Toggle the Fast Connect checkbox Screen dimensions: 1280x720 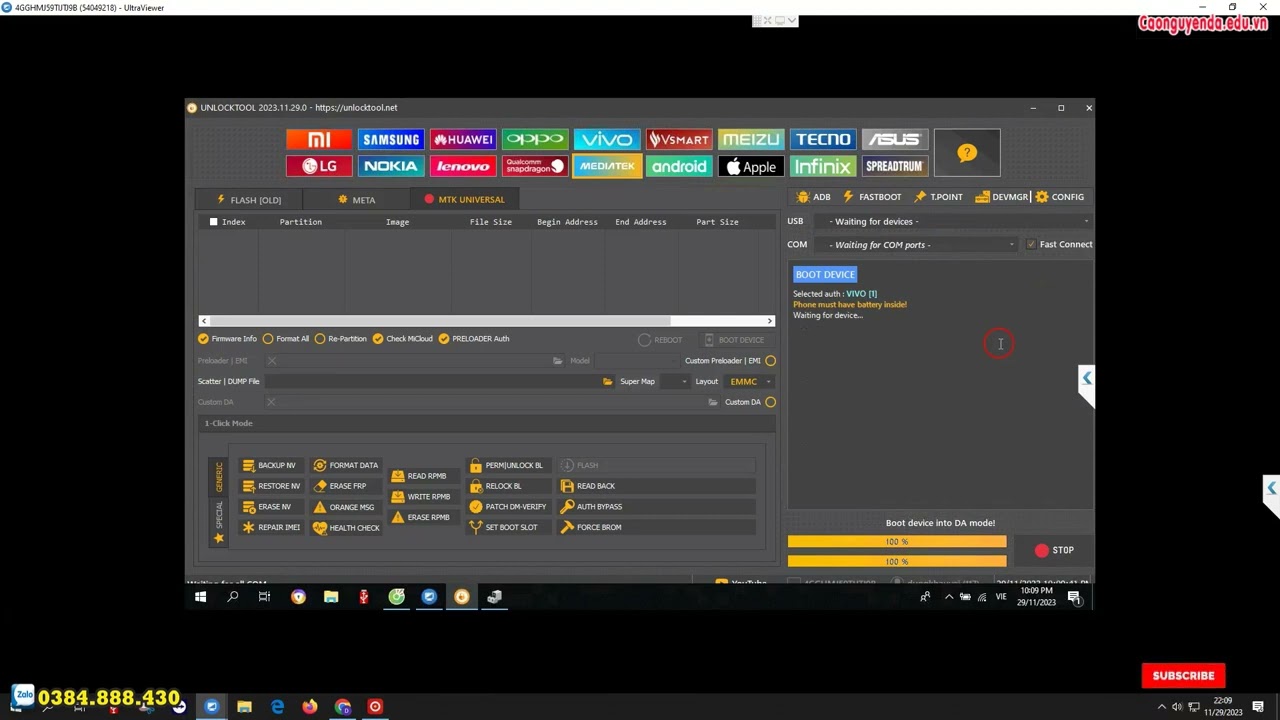(x=1031, y=244)
